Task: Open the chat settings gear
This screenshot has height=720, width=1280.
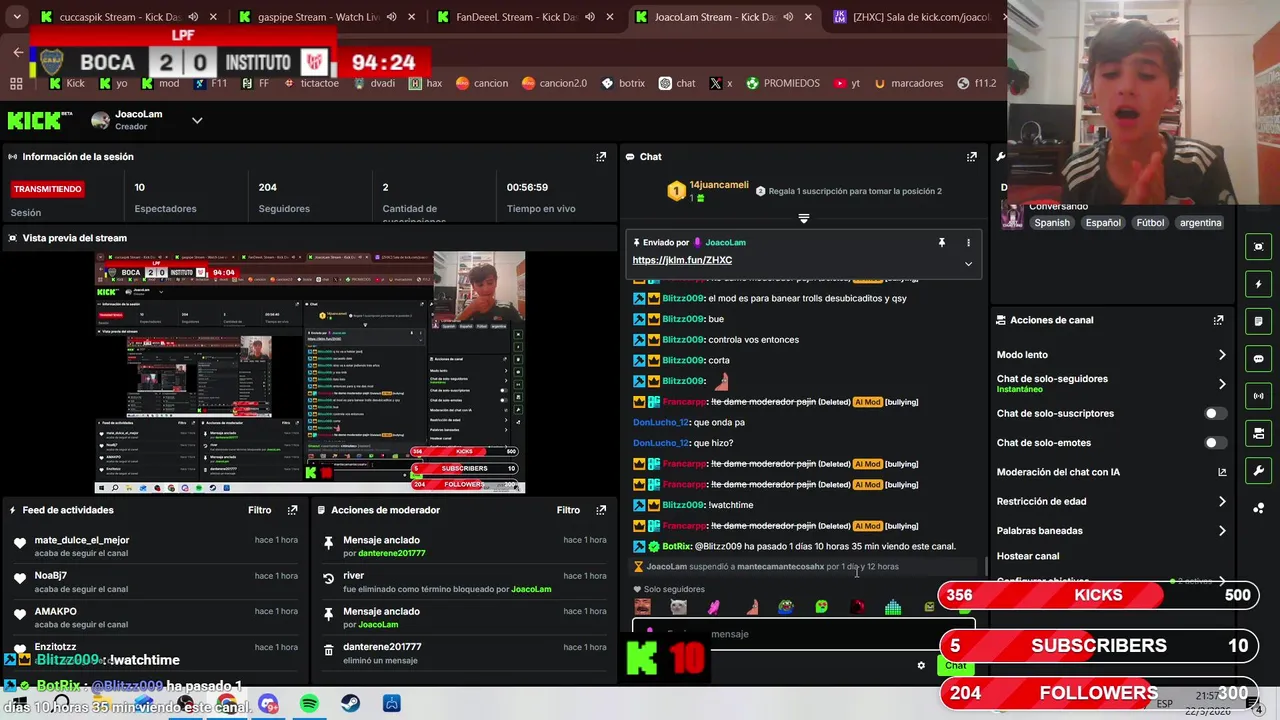Action: point(921,665)
